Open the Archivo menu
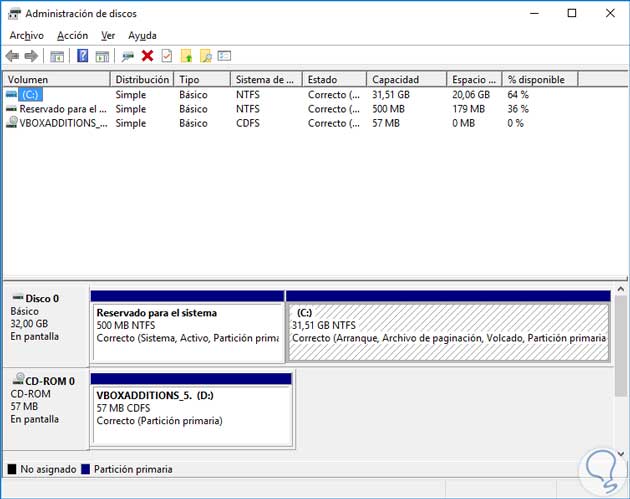 (x=27, y=35)
